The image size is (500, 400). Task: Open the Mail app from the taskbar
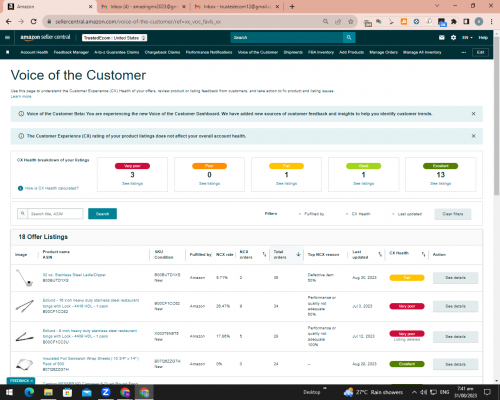pos(87,392)
